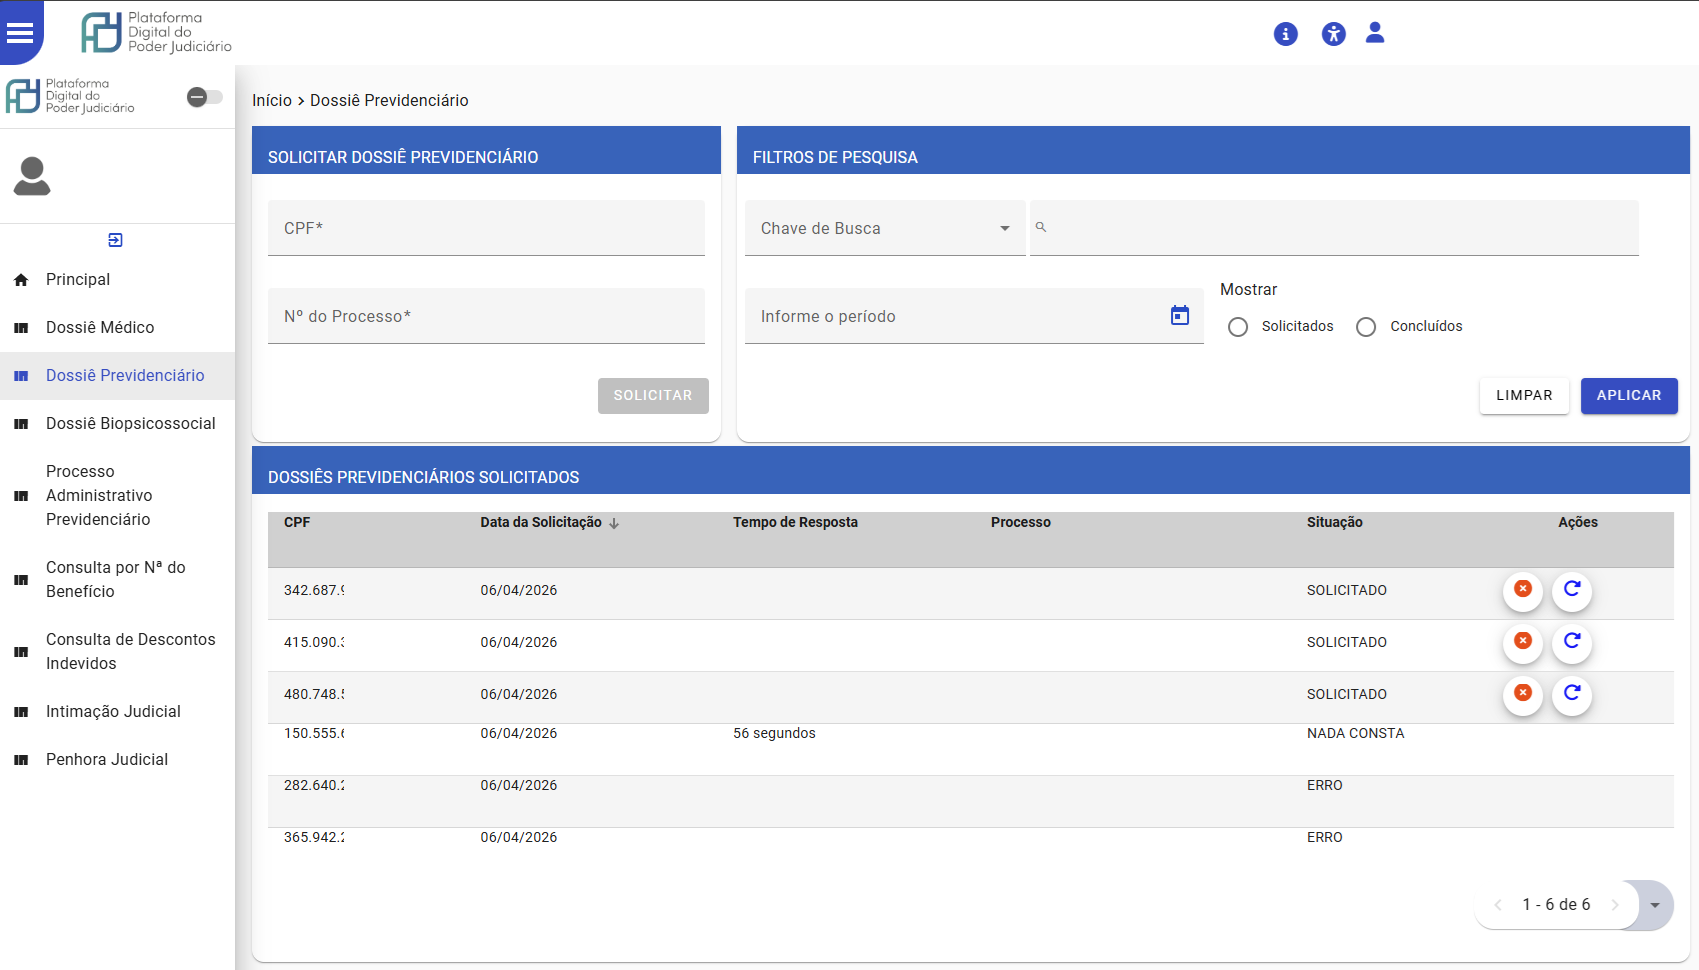Open Processo Administrativo Previdenciário

(x=117, y=496)
